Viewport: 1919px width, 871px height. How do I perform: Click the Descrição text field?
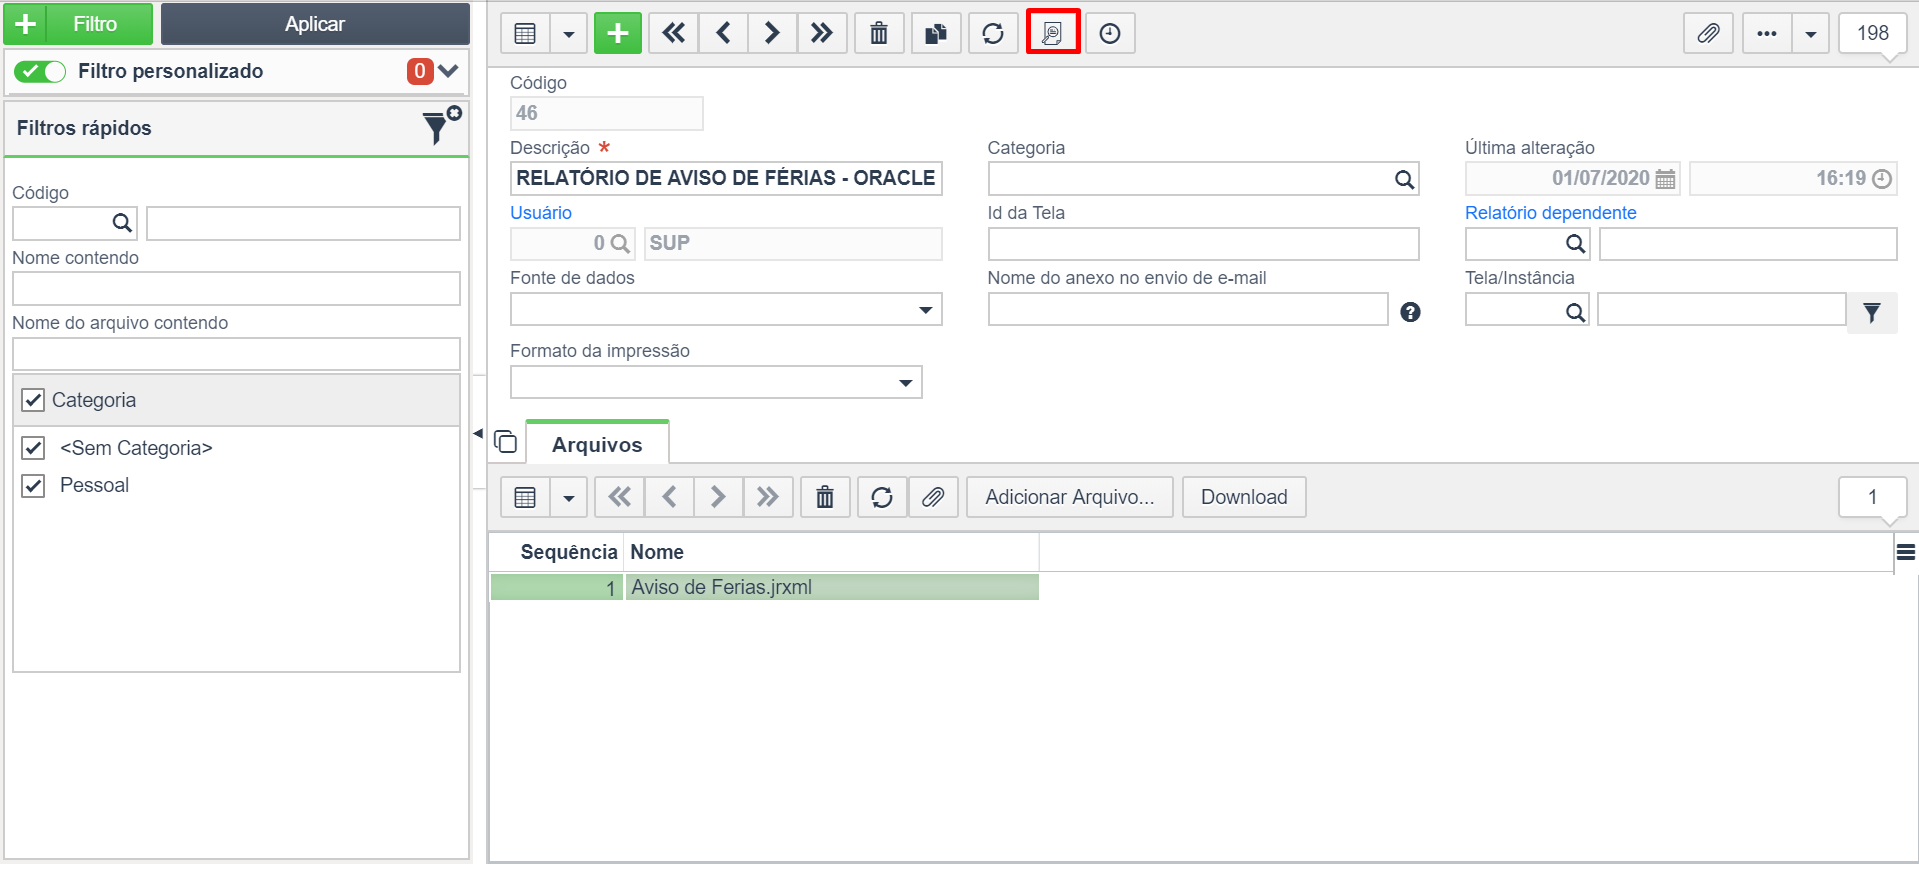[726, 178]
